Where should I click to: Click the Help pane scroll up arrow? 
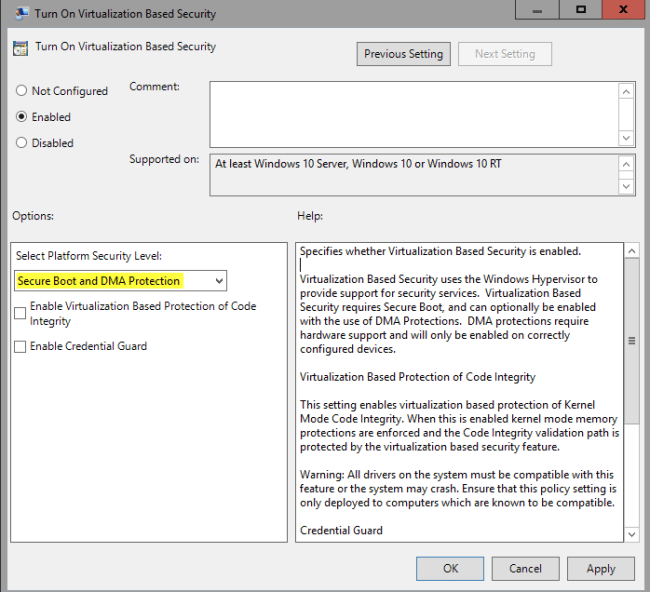point(631,251)
